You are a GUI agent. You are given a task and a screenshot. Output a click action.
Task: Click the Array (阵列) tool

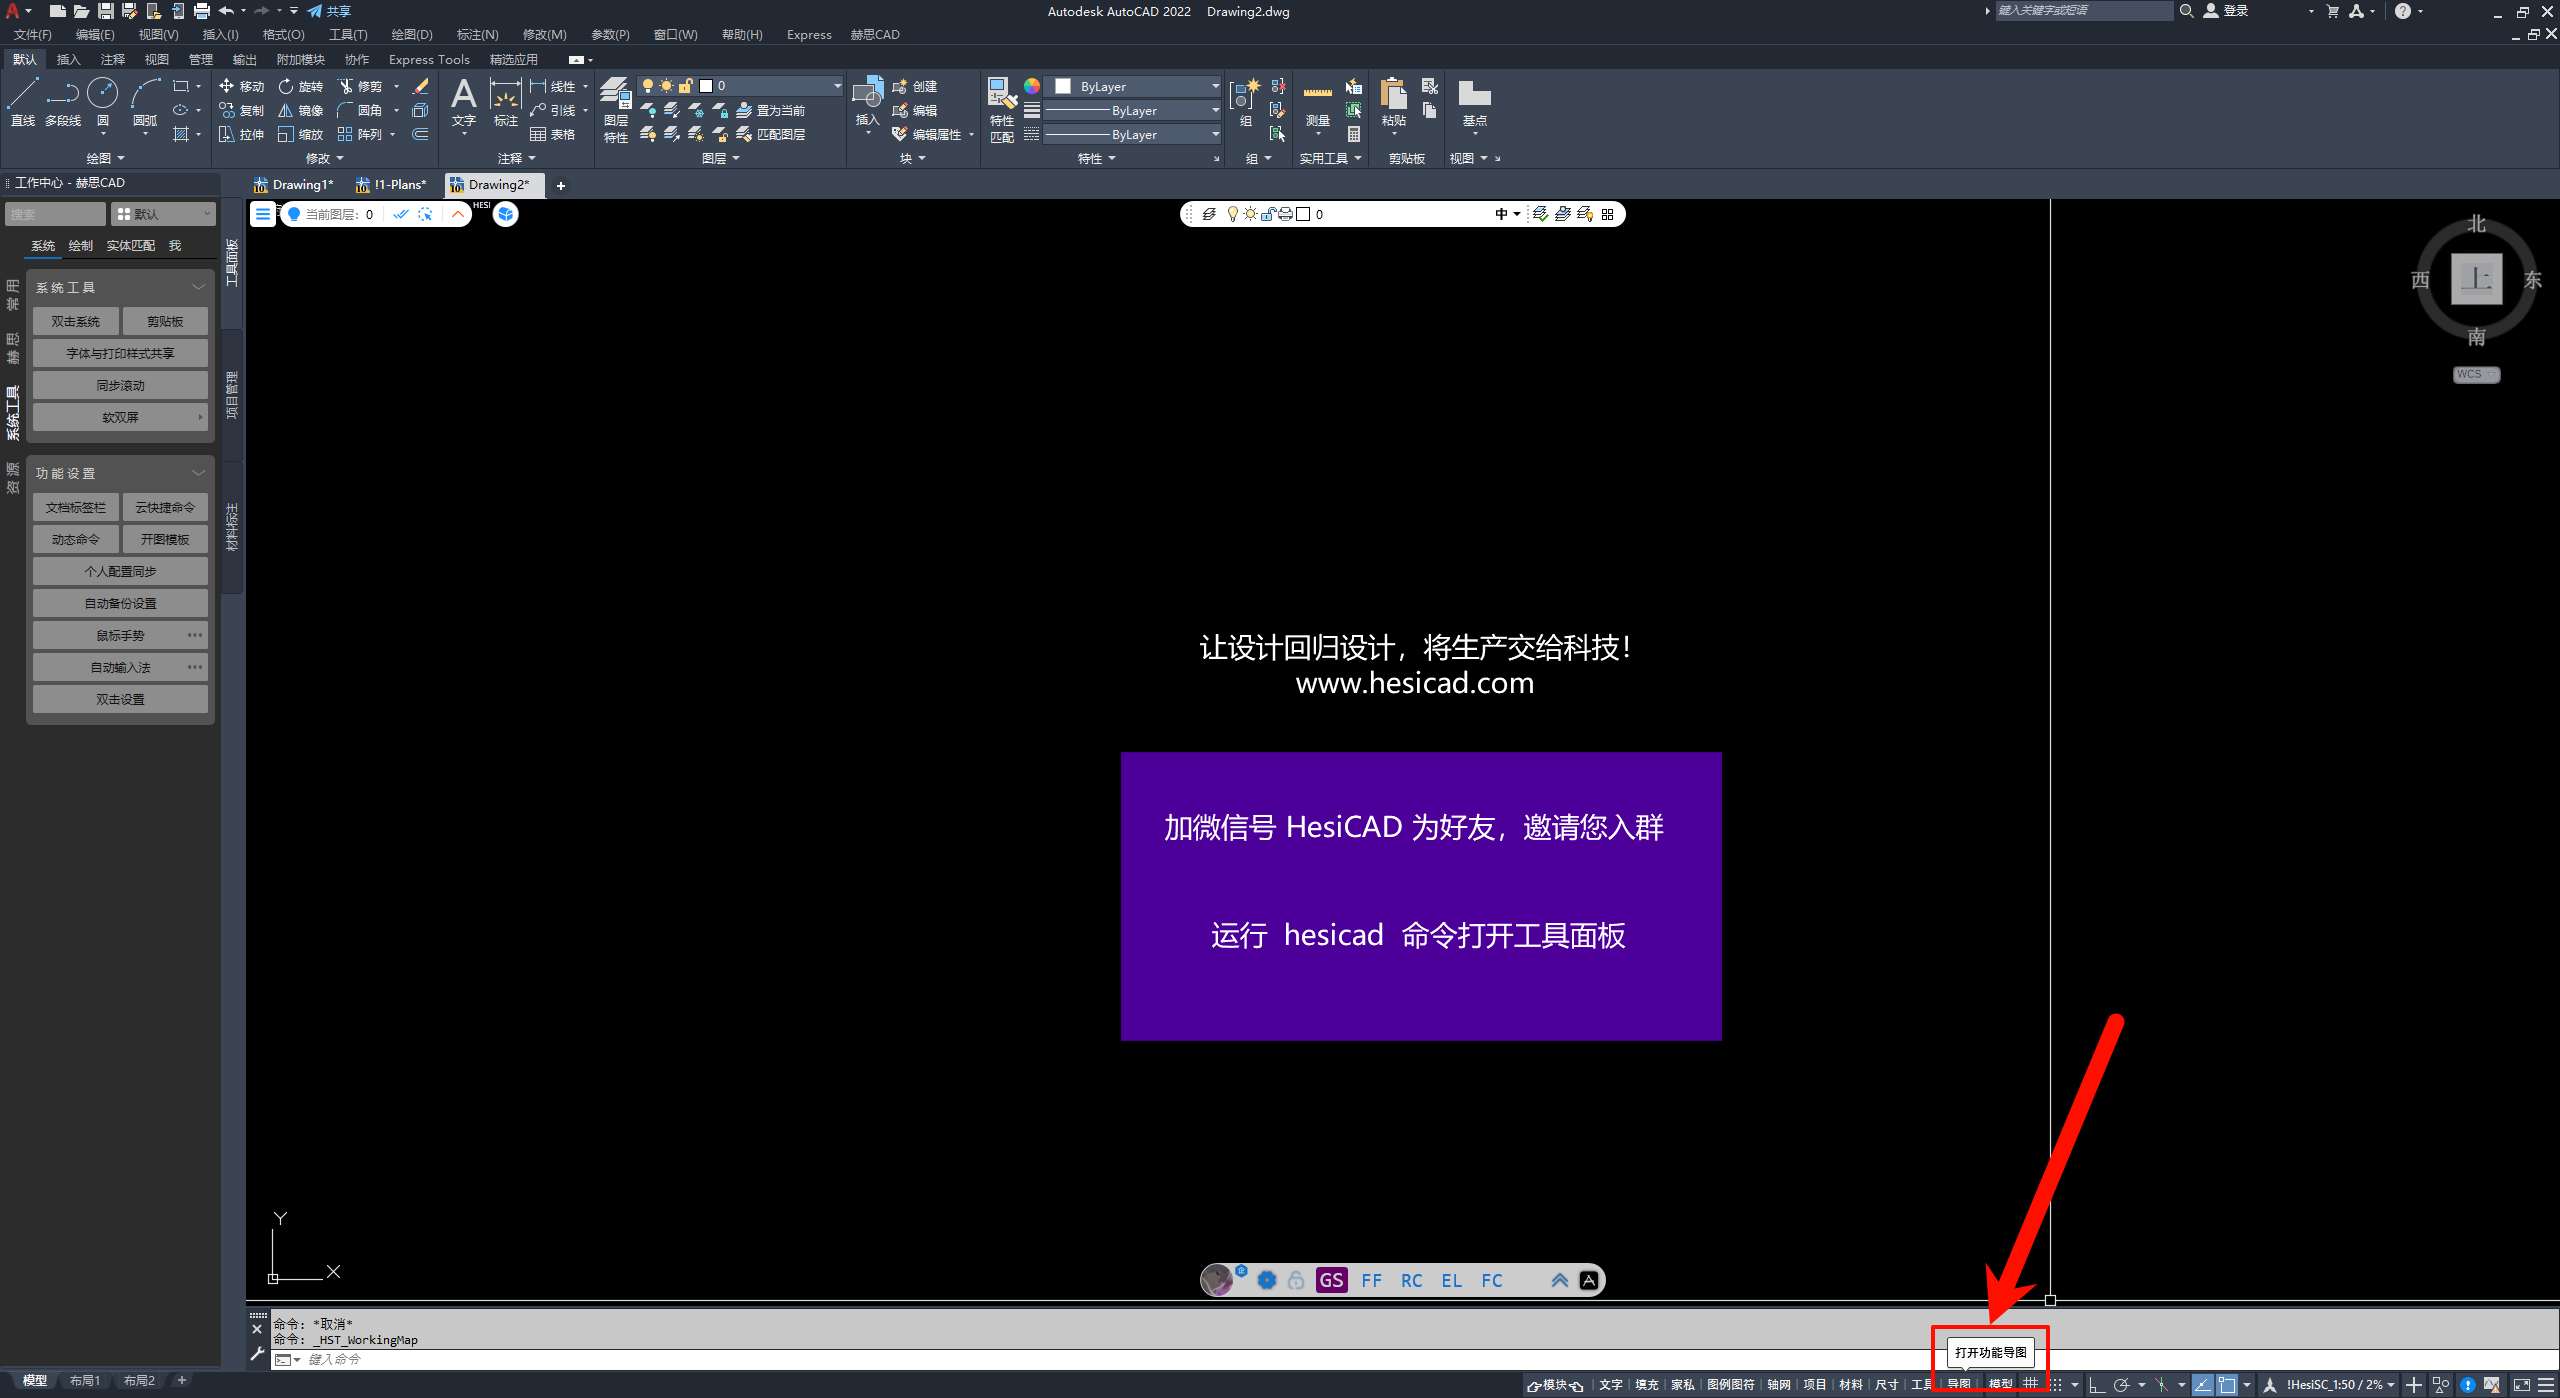[361, 134]
